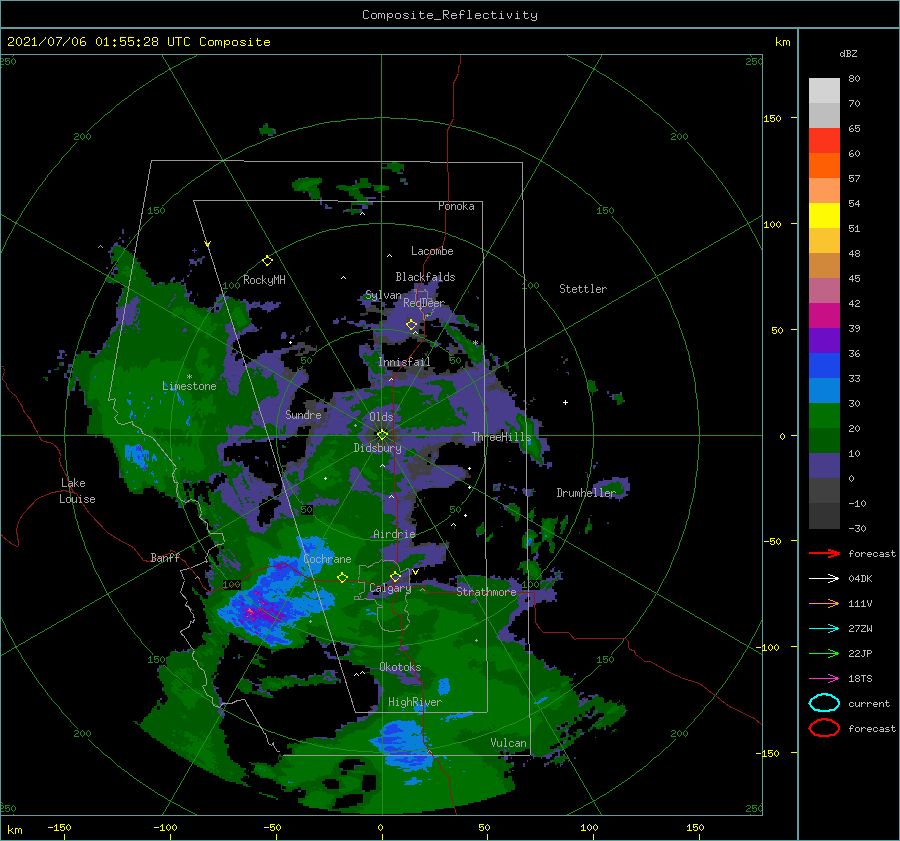
Task: Select the orange 111V arrow icon
Action: pos(824,603)
